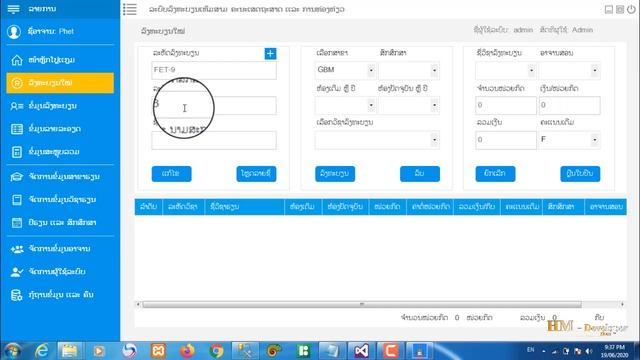
Task: Click the power icon in the top-right corner
Action: (631, 9)
